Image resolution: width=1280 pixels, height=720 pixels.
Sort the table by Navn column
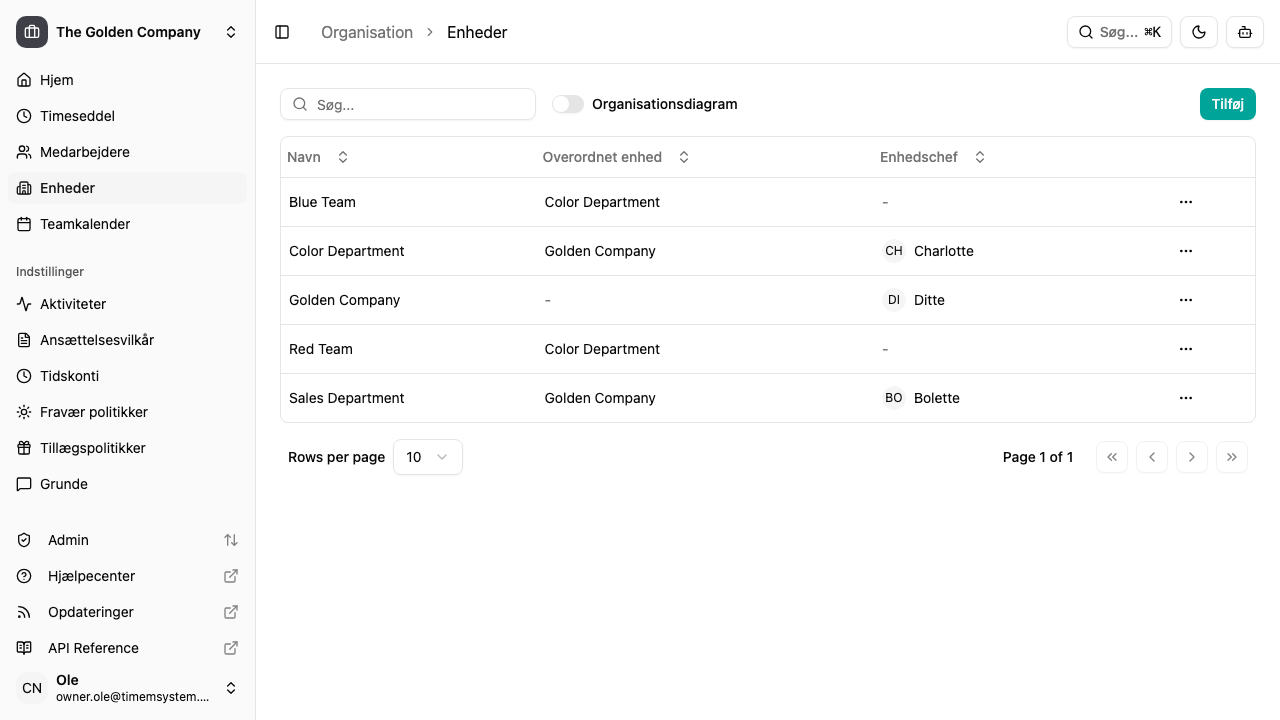pos(343,157)
